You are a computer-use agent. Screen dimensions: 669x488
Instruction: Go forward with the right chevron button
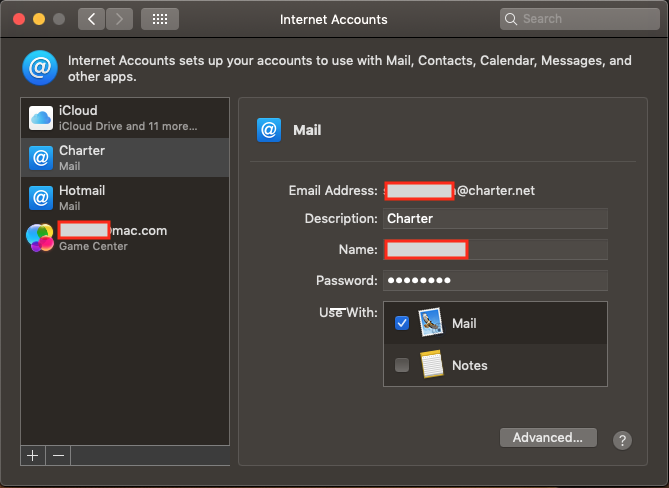[x=119, y=19]
